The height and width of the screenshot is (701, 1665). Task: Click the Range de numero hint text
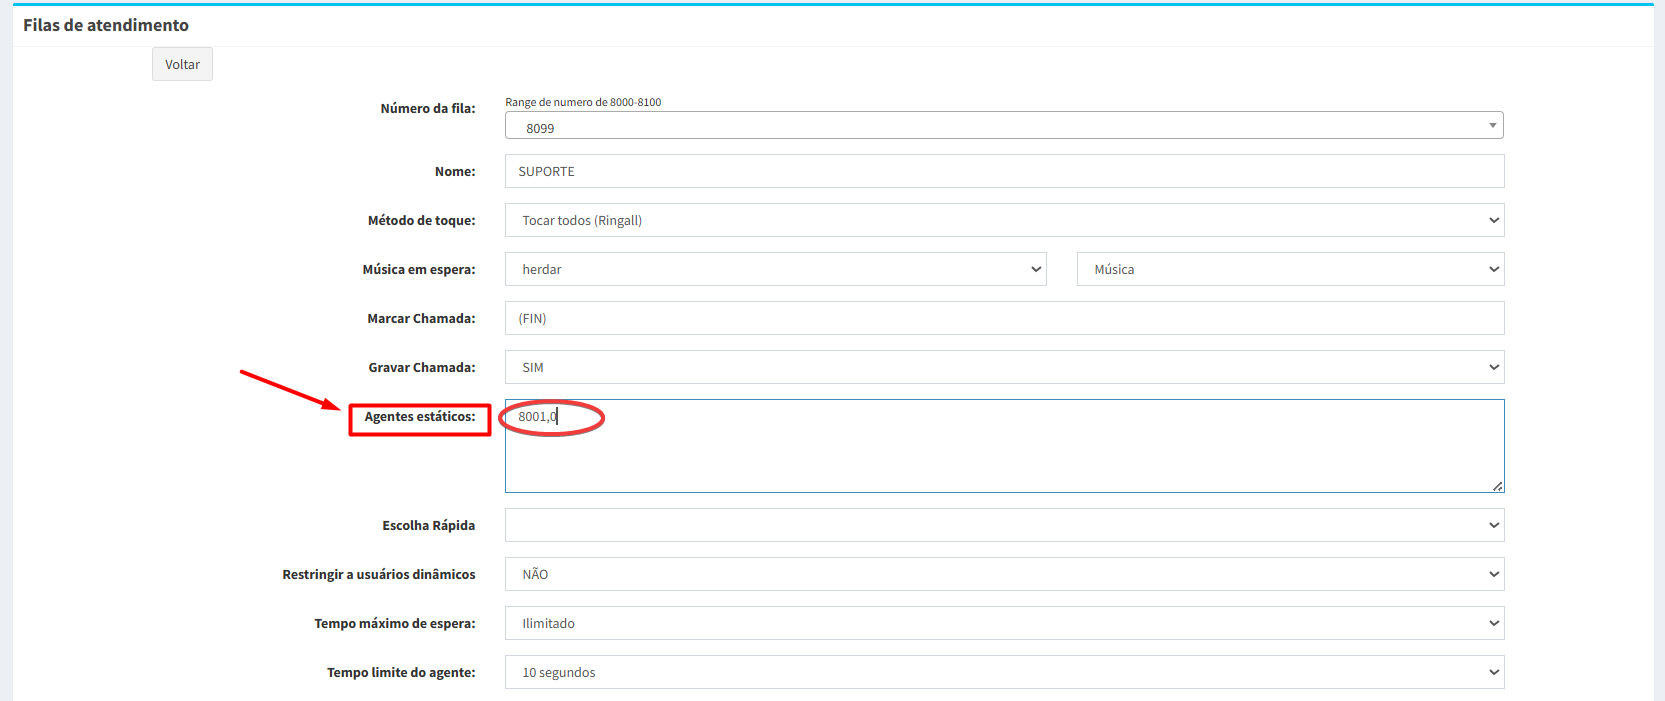coord(583,102)
